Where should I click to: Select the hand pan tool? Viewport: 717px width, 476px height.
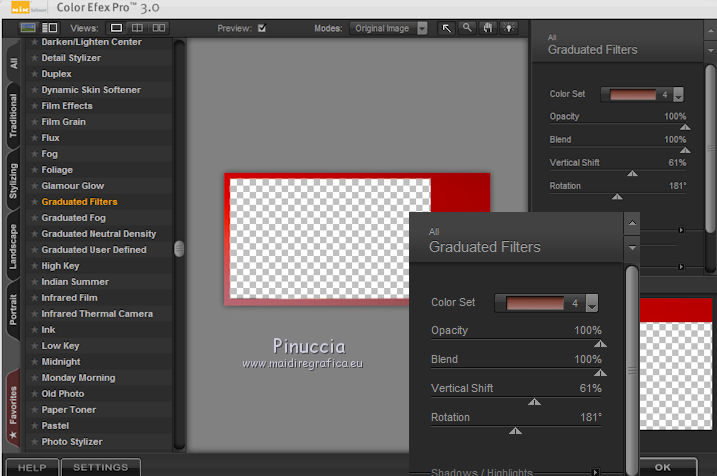pos(488,28)
